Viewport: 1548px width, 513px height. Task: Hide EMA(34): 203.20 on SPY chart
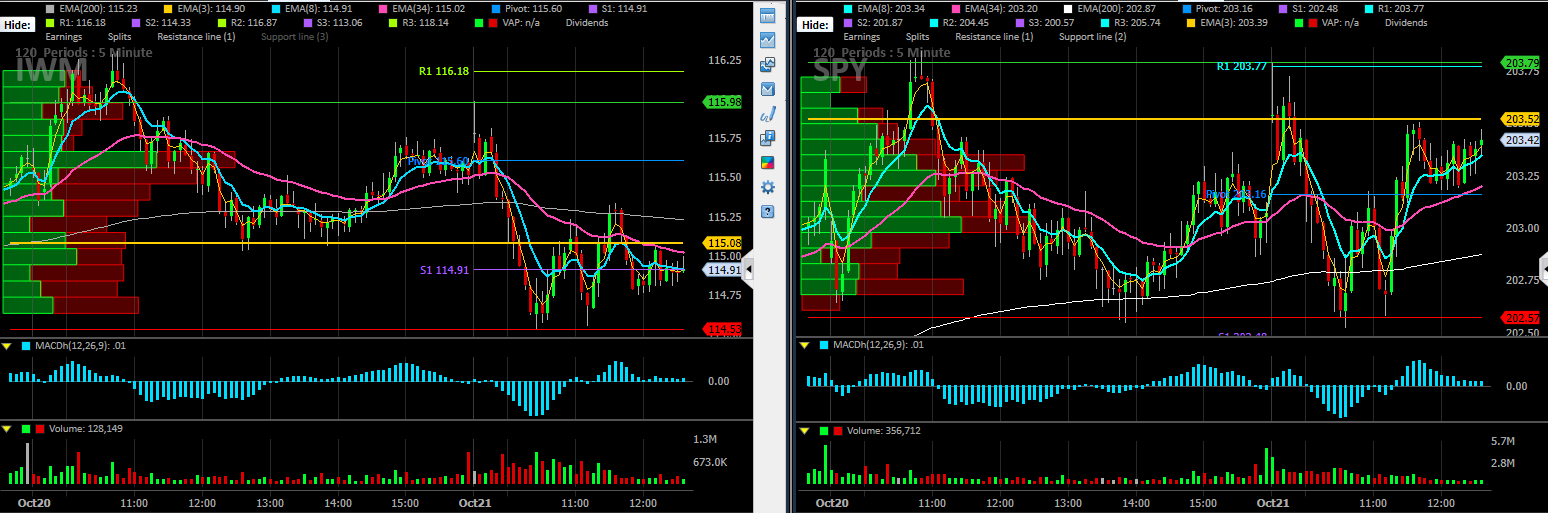click(x=997, y=8)
